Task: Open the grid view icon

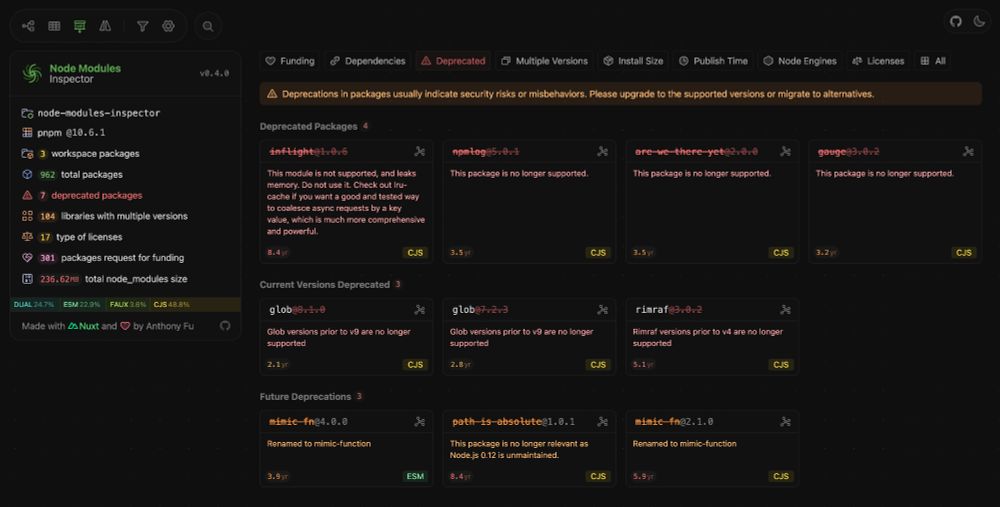Action: pos(54,26)
